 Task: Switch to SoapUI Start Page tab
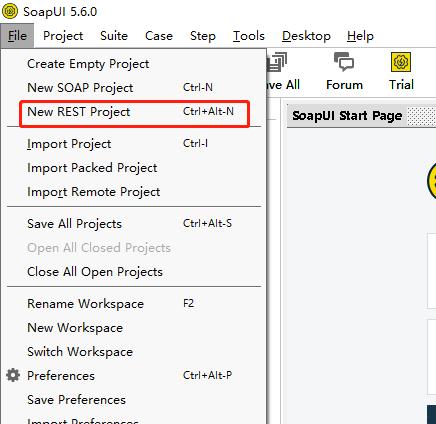pyautogui.click(x=347, y=116)
